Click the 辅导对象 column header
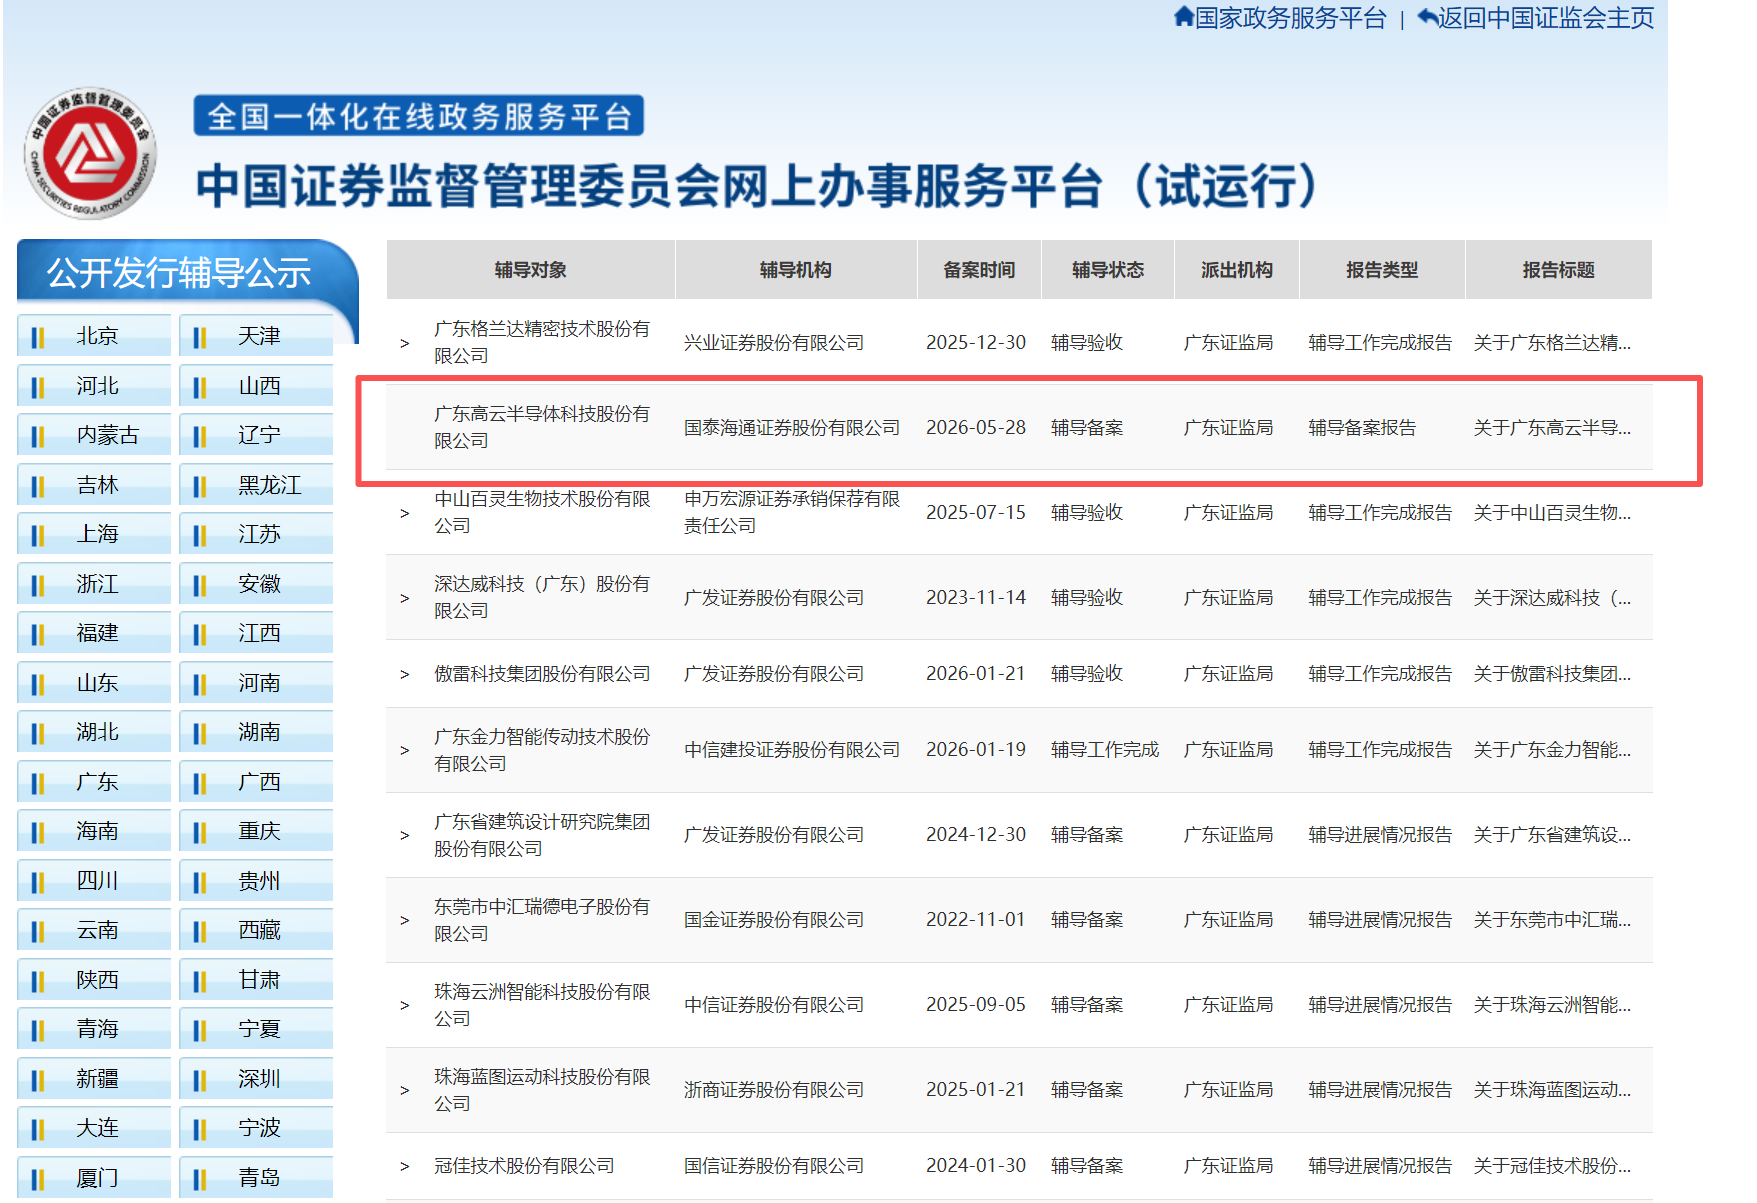The width and height of the screenshot is (1757, 1203). [x=531, y=270]
